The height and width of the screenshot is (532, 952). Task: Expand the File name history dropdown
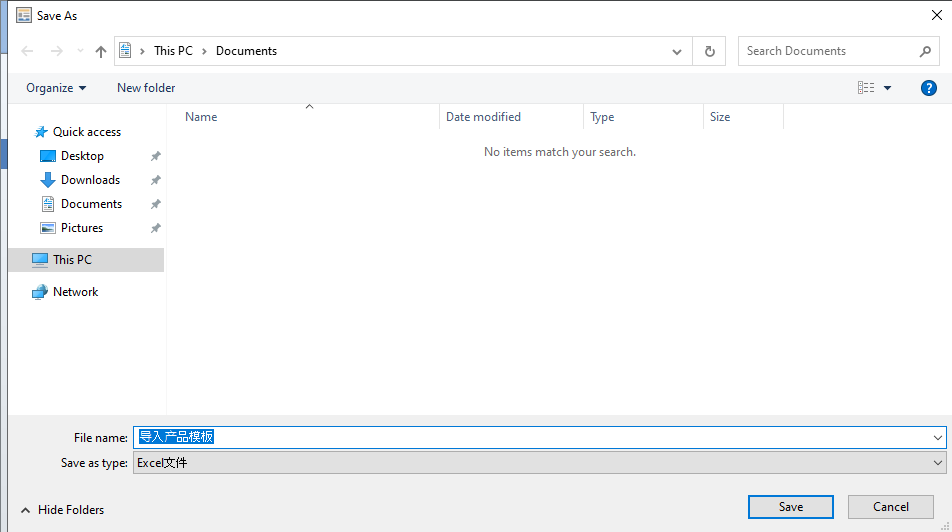pyautogui.click(x=937, y=437)
